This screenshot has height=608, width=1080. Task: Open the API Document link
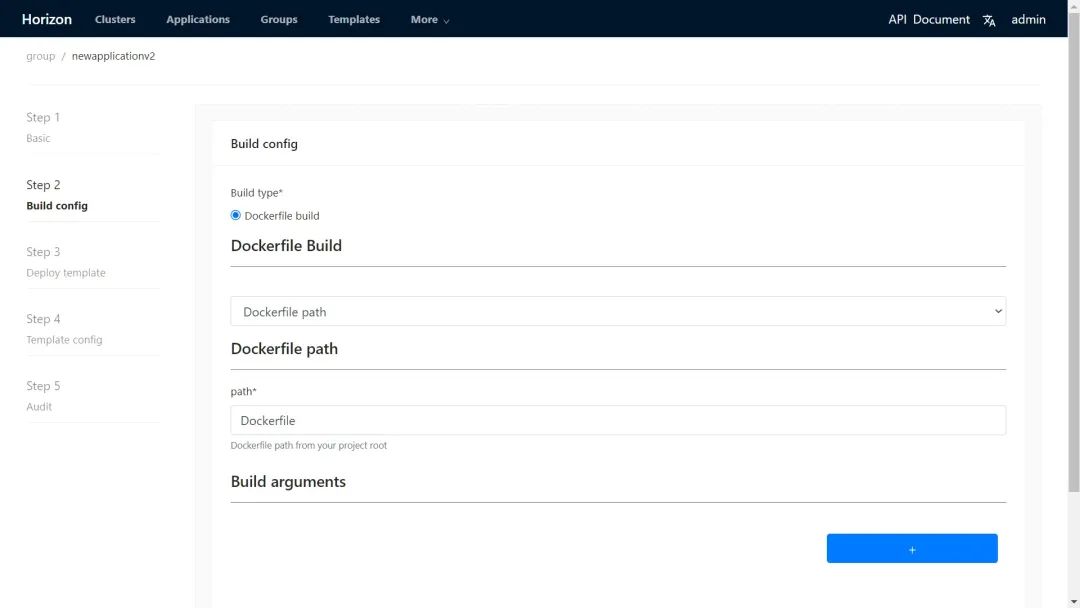tap(928, 19)
